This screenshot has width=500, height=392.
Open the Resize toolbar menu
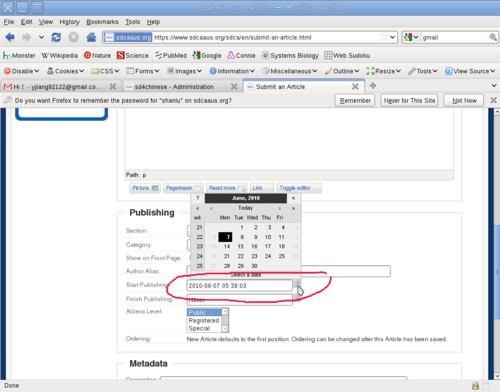pyautogui.click(x=383, y=71)
